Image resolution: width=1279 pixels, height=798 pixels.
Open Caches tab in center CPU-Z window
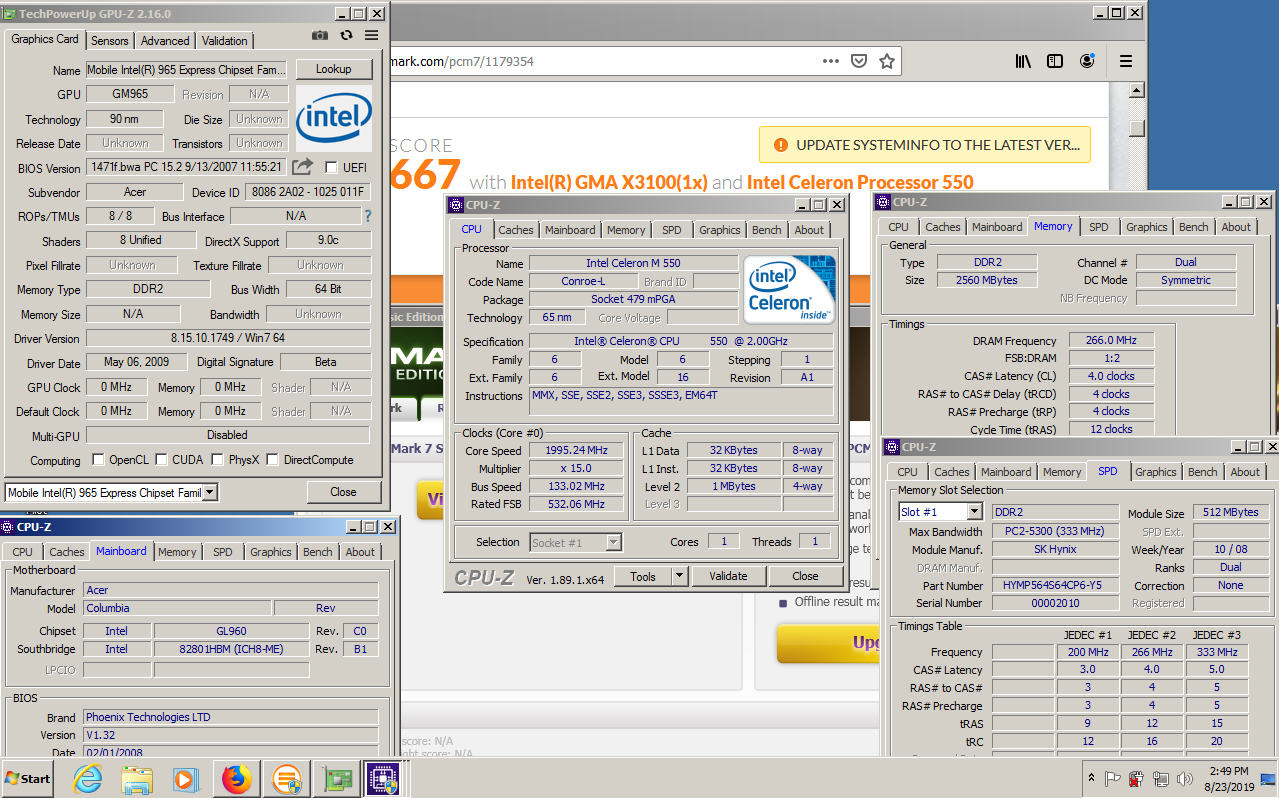(x=515, y=230)
